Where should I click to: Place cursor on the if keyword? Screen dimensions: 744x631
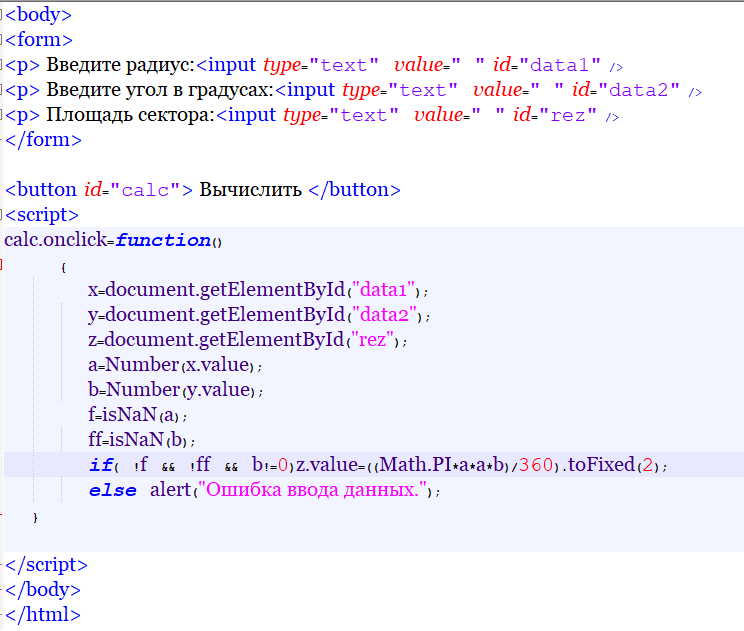(100, 466)
